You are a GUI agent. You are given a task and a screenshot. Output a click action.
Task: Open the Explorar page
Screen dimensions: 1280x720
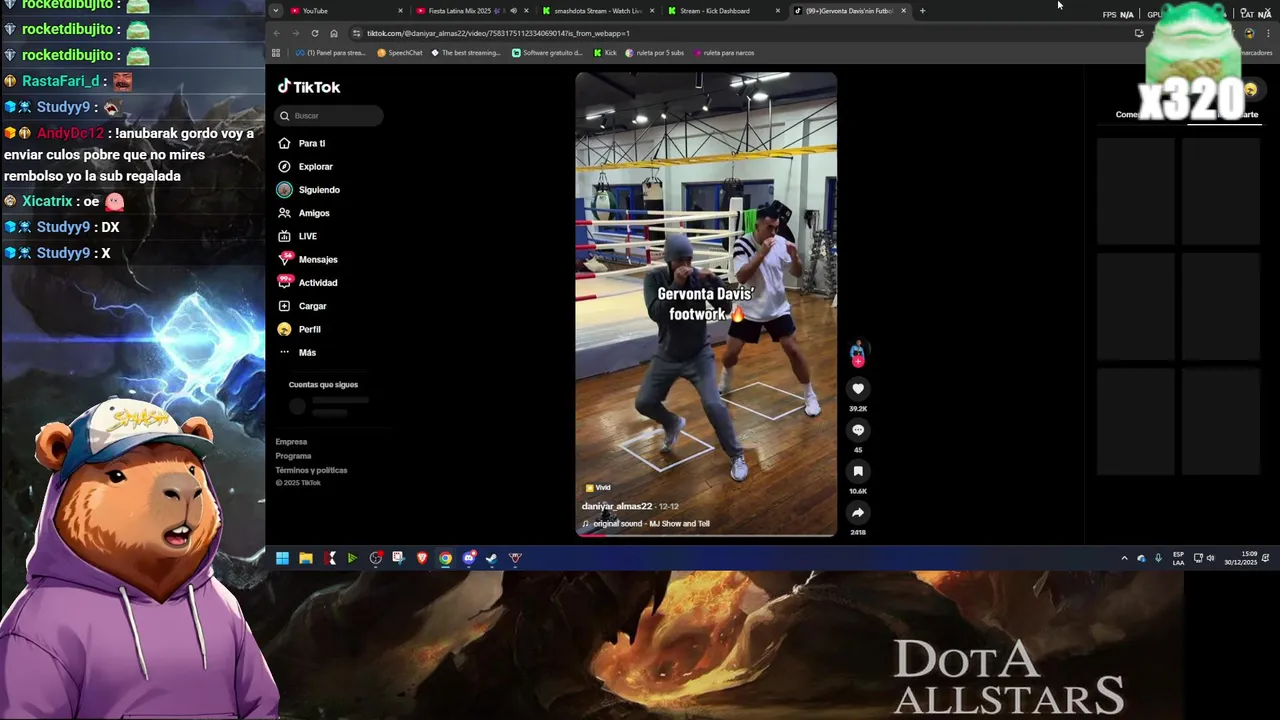click(305, 166)
